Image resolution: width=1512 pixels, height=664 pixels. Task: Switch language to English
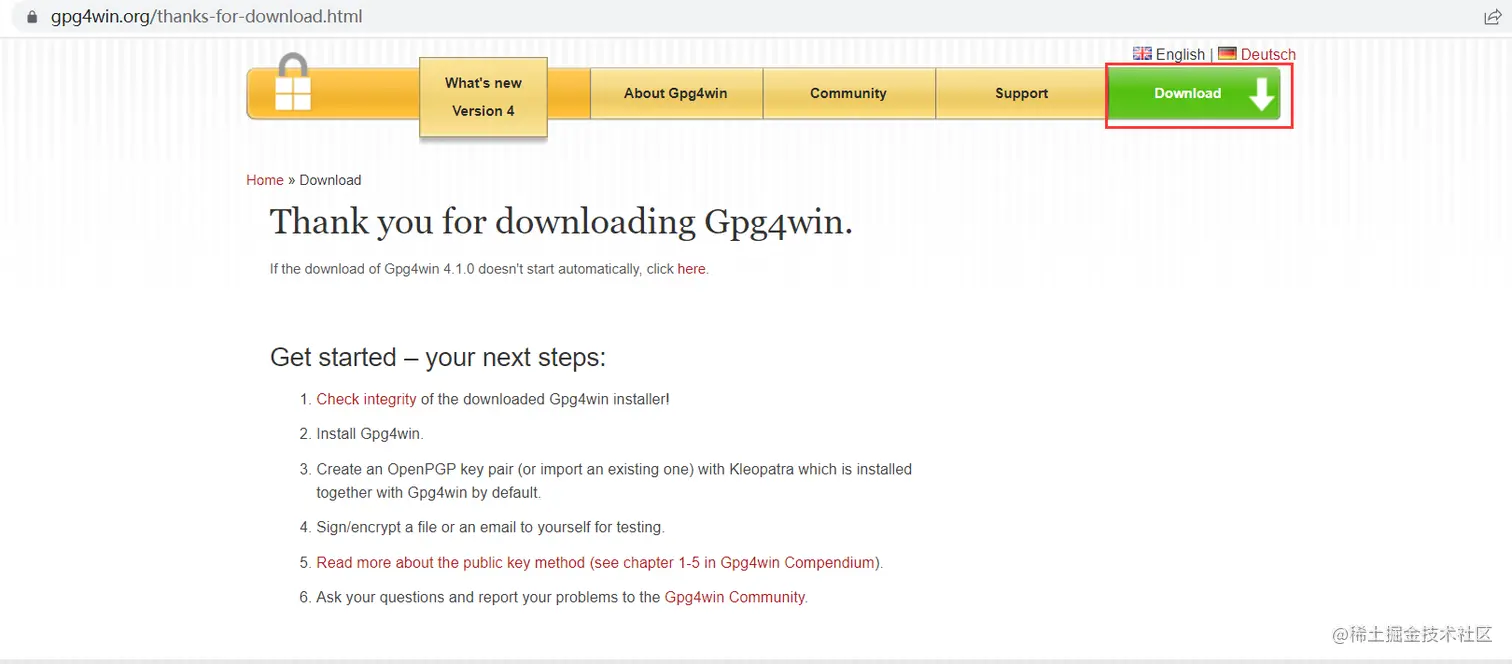1180,55
